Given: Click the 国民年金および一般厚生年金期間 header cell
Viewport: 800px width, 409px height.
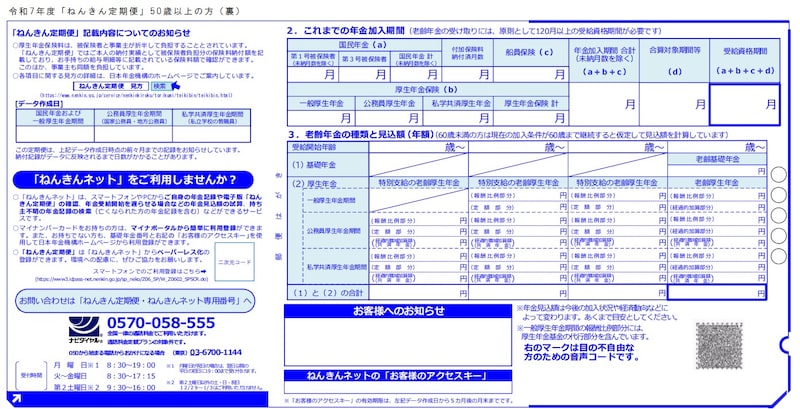Looking at the screenshot, I should click(55, 118).
